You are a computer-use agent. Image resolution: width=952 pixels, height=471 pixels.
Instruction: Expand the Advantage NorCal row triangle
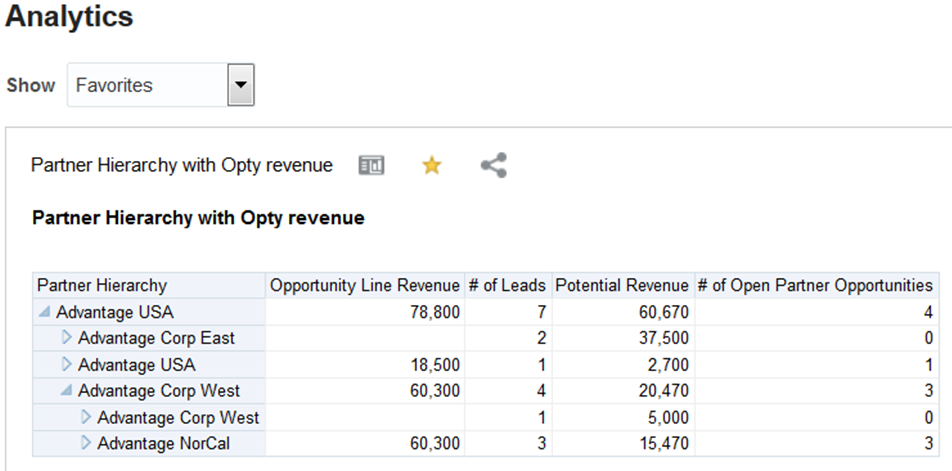pos(86,443)
